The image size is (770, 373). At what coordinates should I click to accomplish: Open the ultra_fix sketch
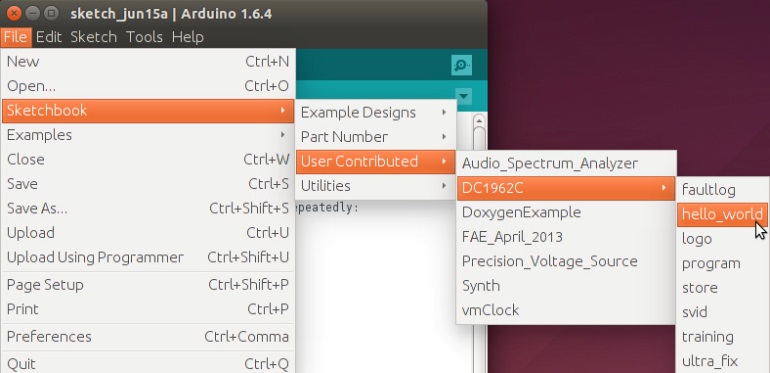[x=723, y=362]
